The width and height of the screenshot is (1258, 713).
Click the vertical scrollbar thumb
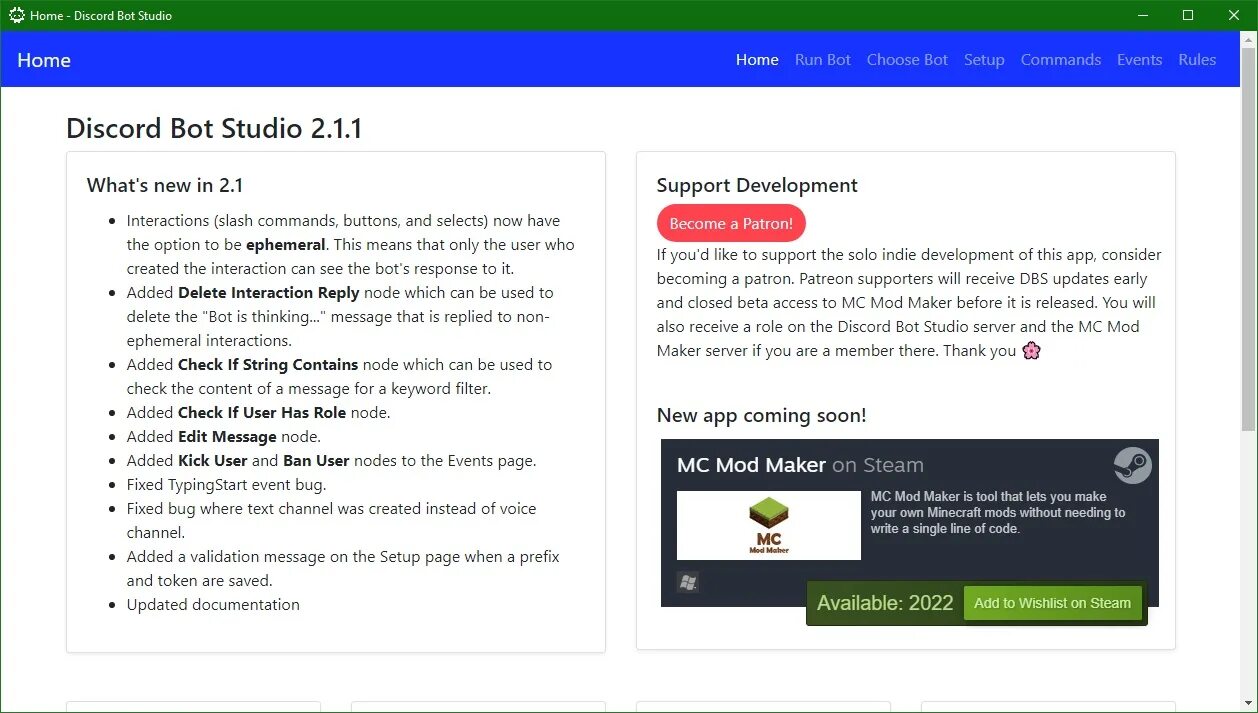coord(1248,240)
